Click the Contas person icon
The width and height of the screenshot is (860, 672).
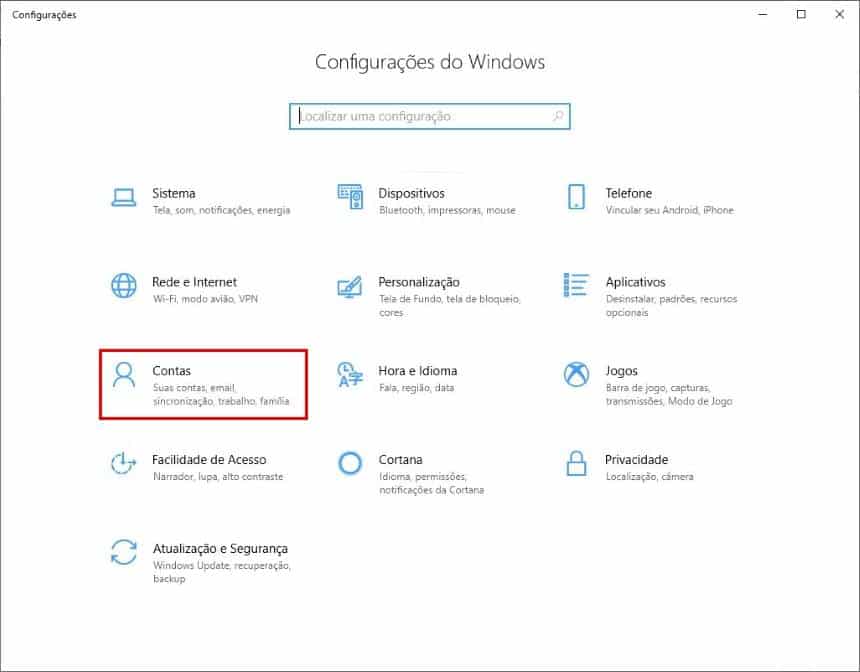(x=123, y=375)
